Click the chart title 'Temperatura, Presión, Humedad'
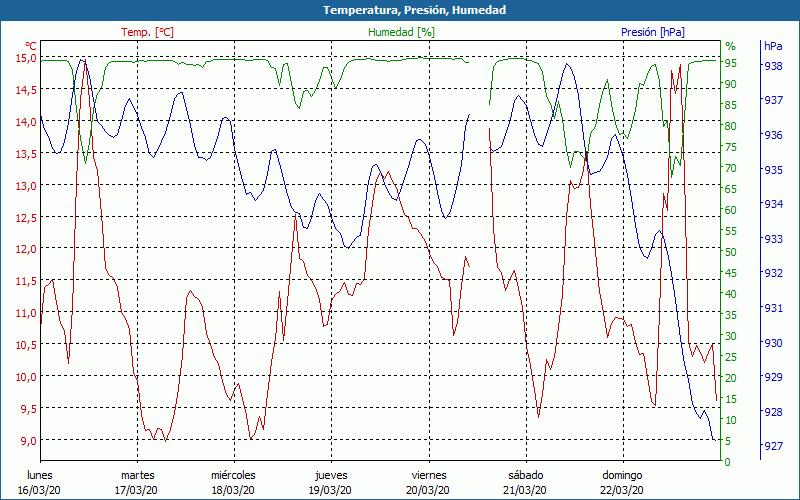This screenshot has height=500, width=800. 414,10
